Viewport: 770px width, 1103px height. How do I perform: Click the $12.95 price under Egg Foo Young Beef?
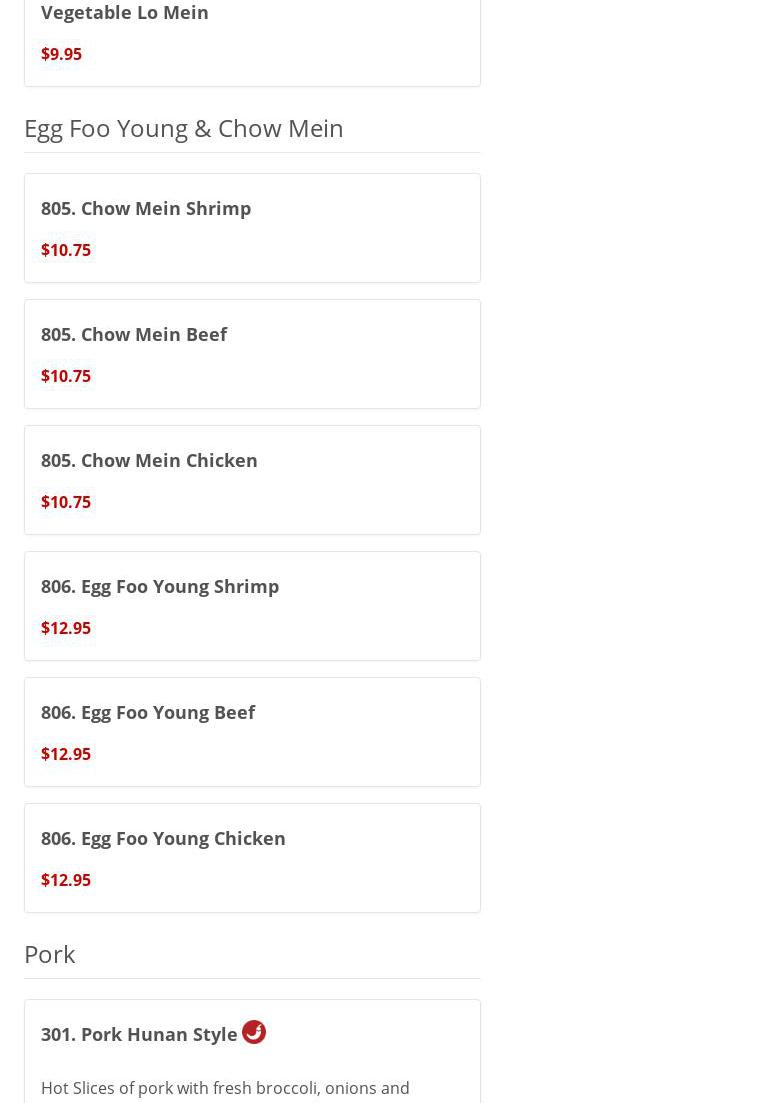66,754
